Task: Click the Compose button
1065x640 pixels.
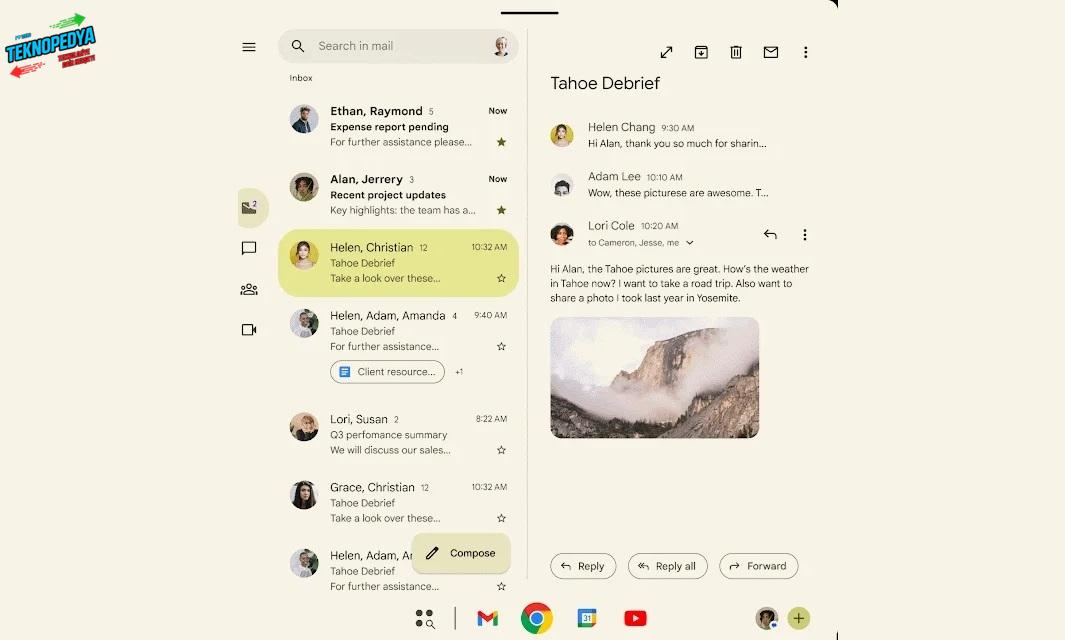Action: 461,553
